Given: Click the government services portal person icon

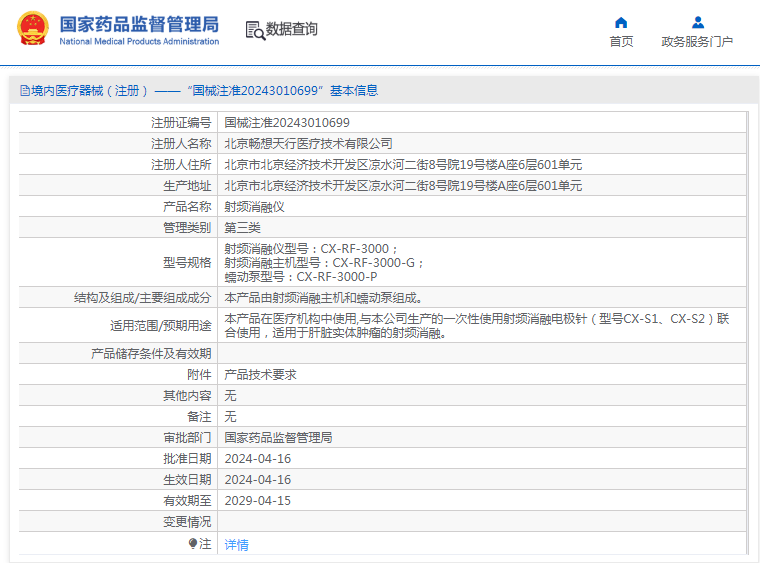Looking at the screenshot, I should pyautogui.click(x=698, y=22).
